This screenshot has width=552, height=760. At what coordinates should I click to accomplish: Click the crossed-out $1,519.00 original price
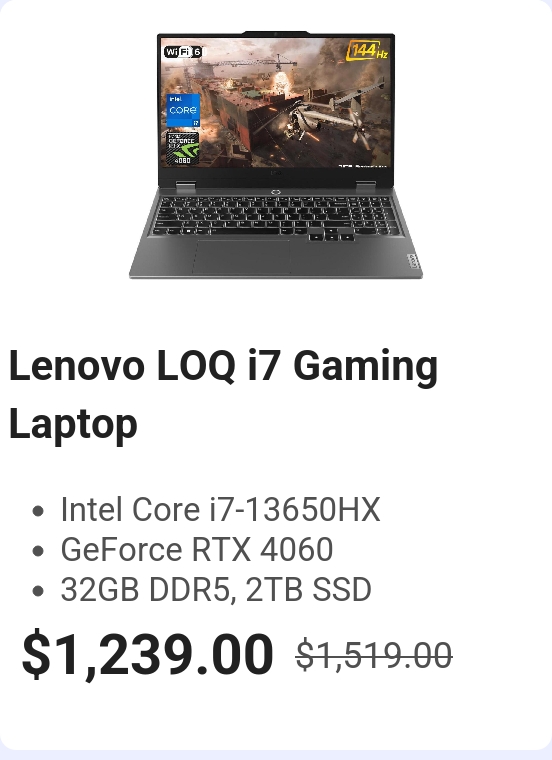pos(374,655)
